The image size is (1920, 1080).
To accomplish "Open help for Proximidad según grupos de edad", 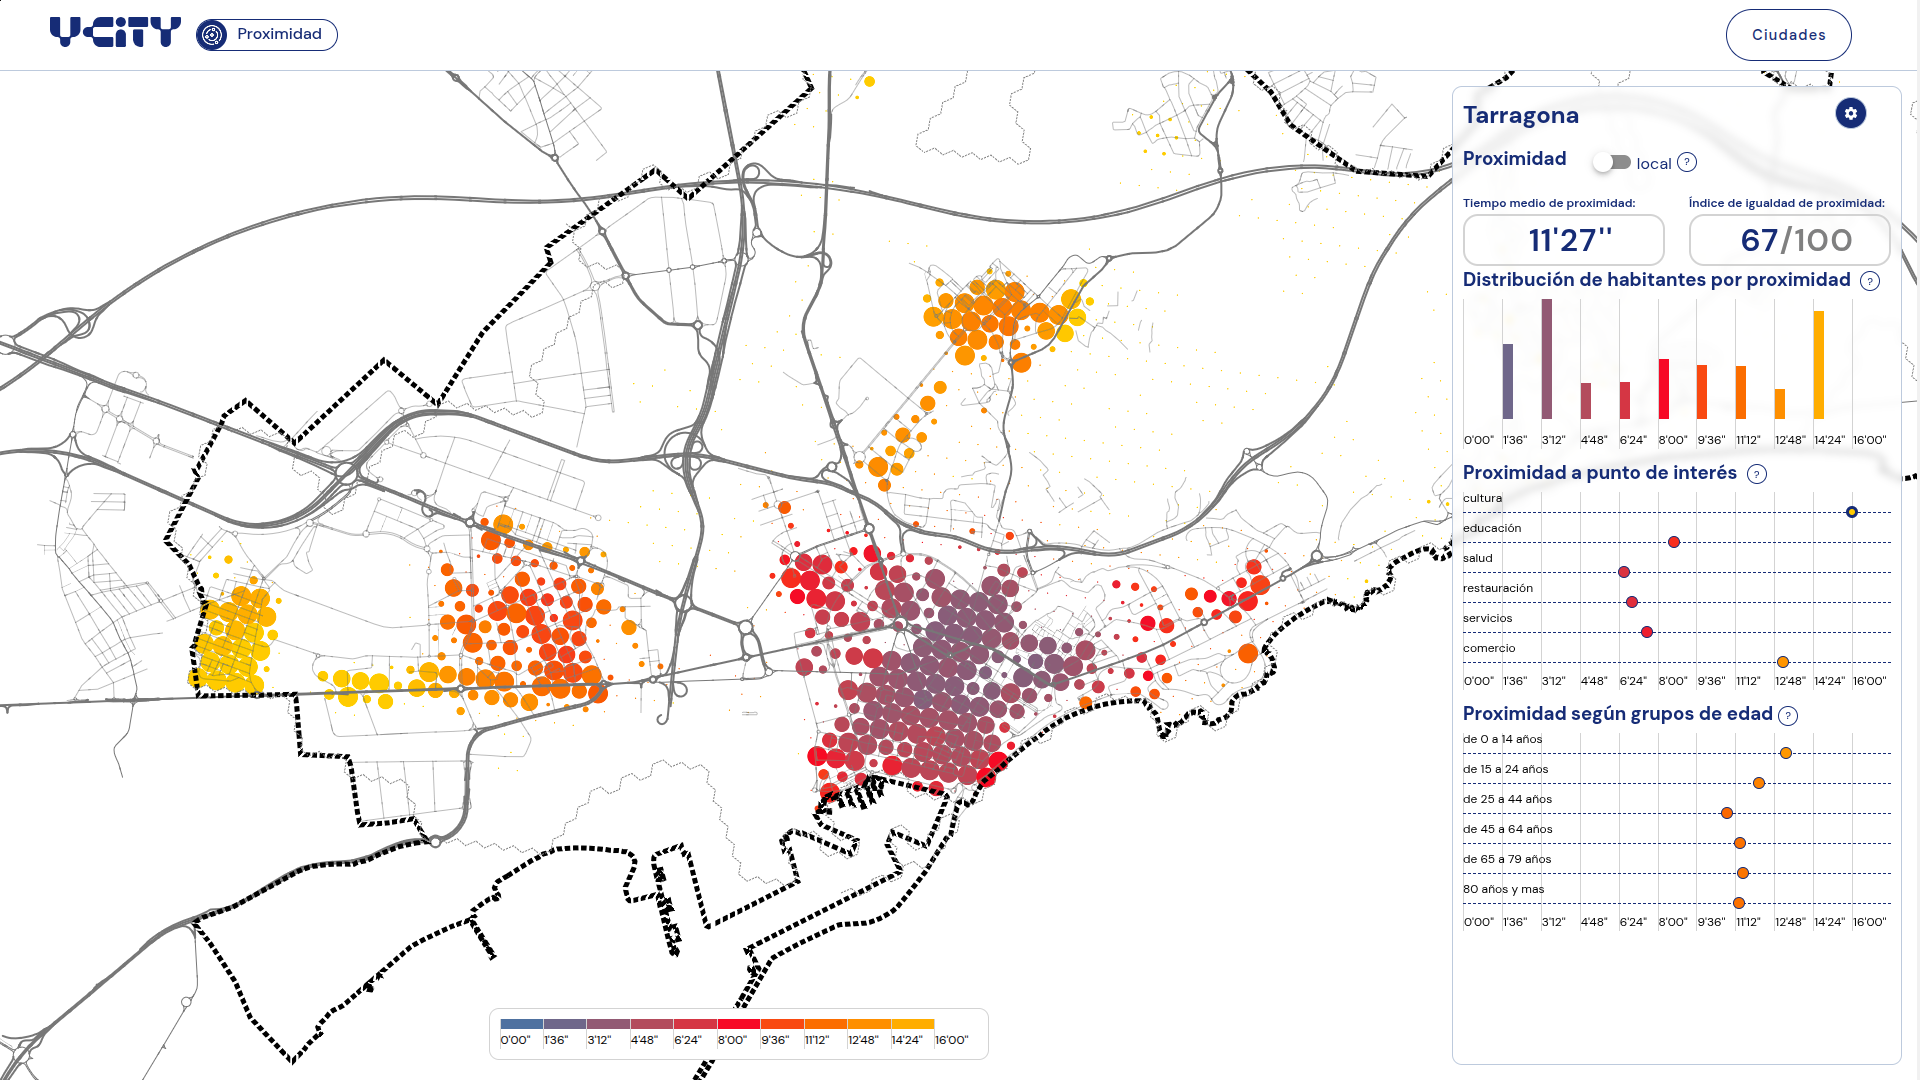I will coord(1788,715).
